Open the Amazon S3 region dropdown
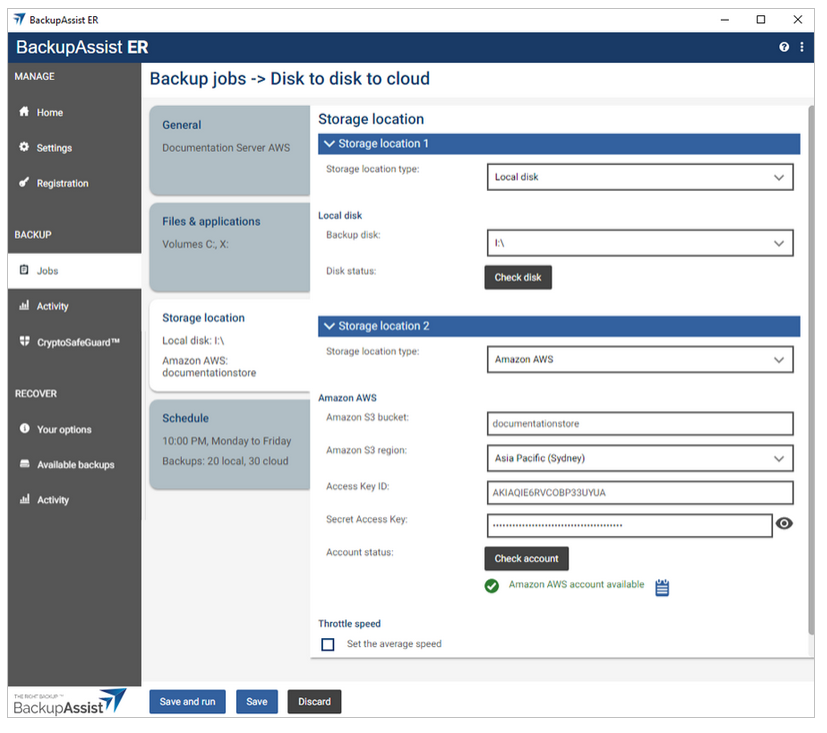827x733 pixels. [639, 459]
